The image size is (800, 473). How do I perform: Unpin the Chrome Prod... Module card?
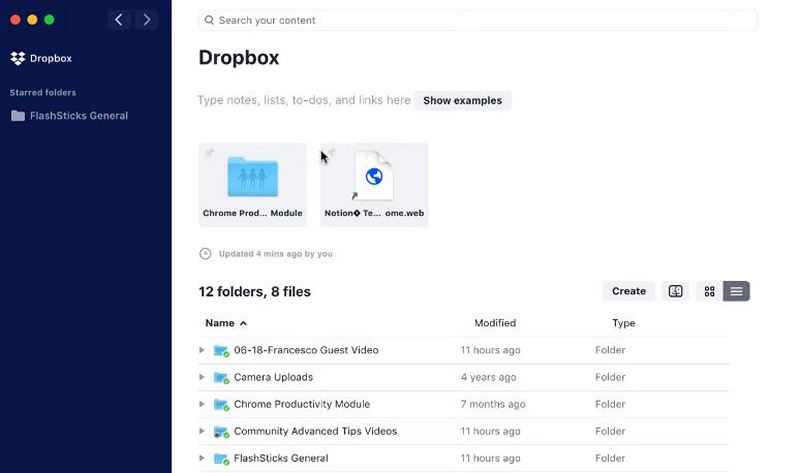point(209,153)
